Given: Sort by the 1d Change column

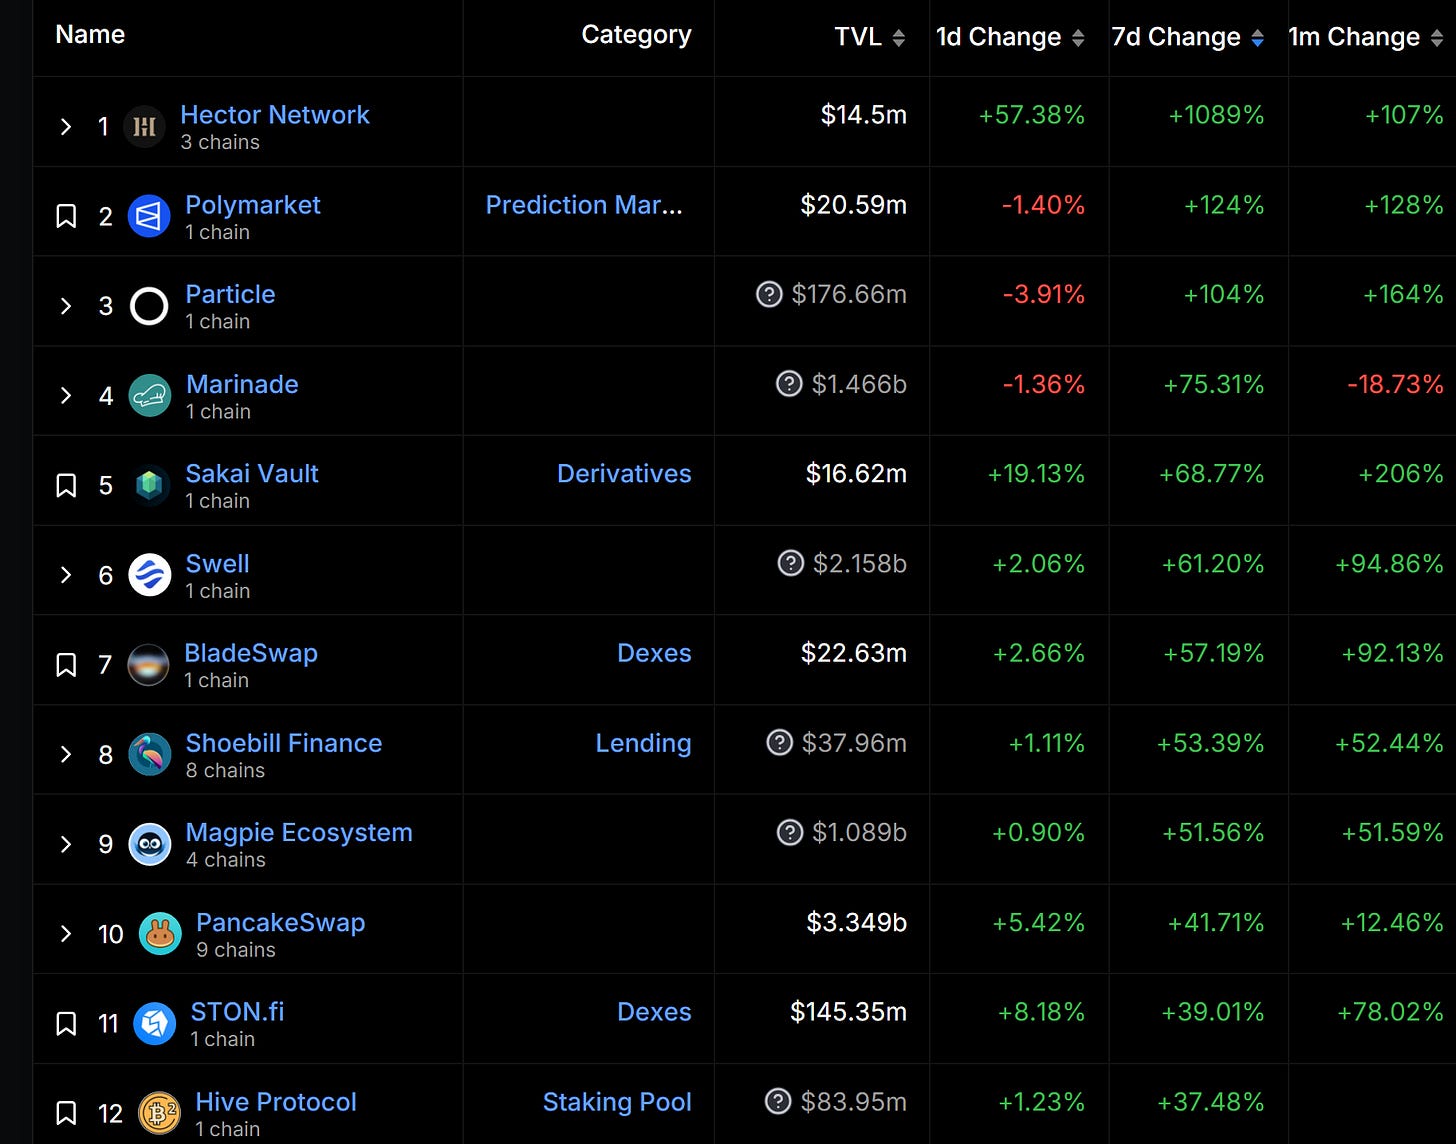Looking at the screenshot, I should pyautogui.click(x=1010, y=37).
